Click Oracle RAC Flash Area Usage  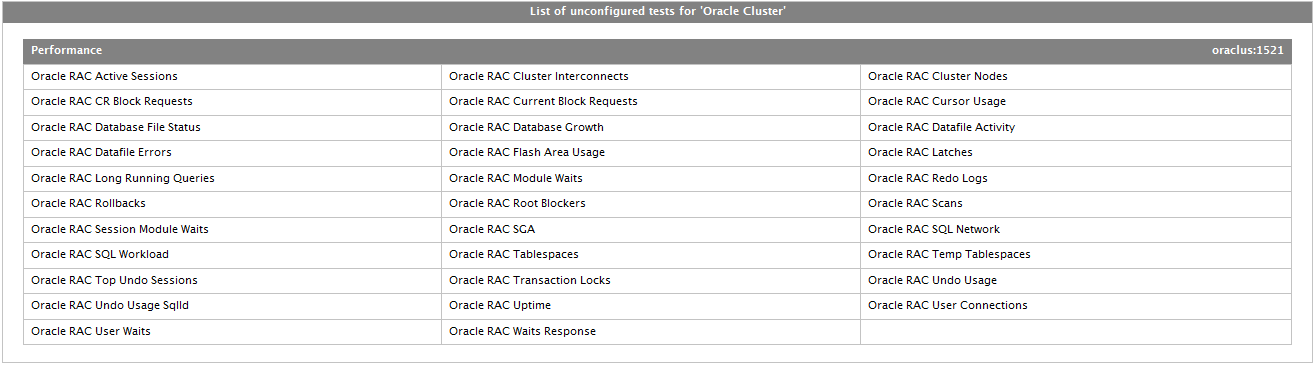click(527, 152)
